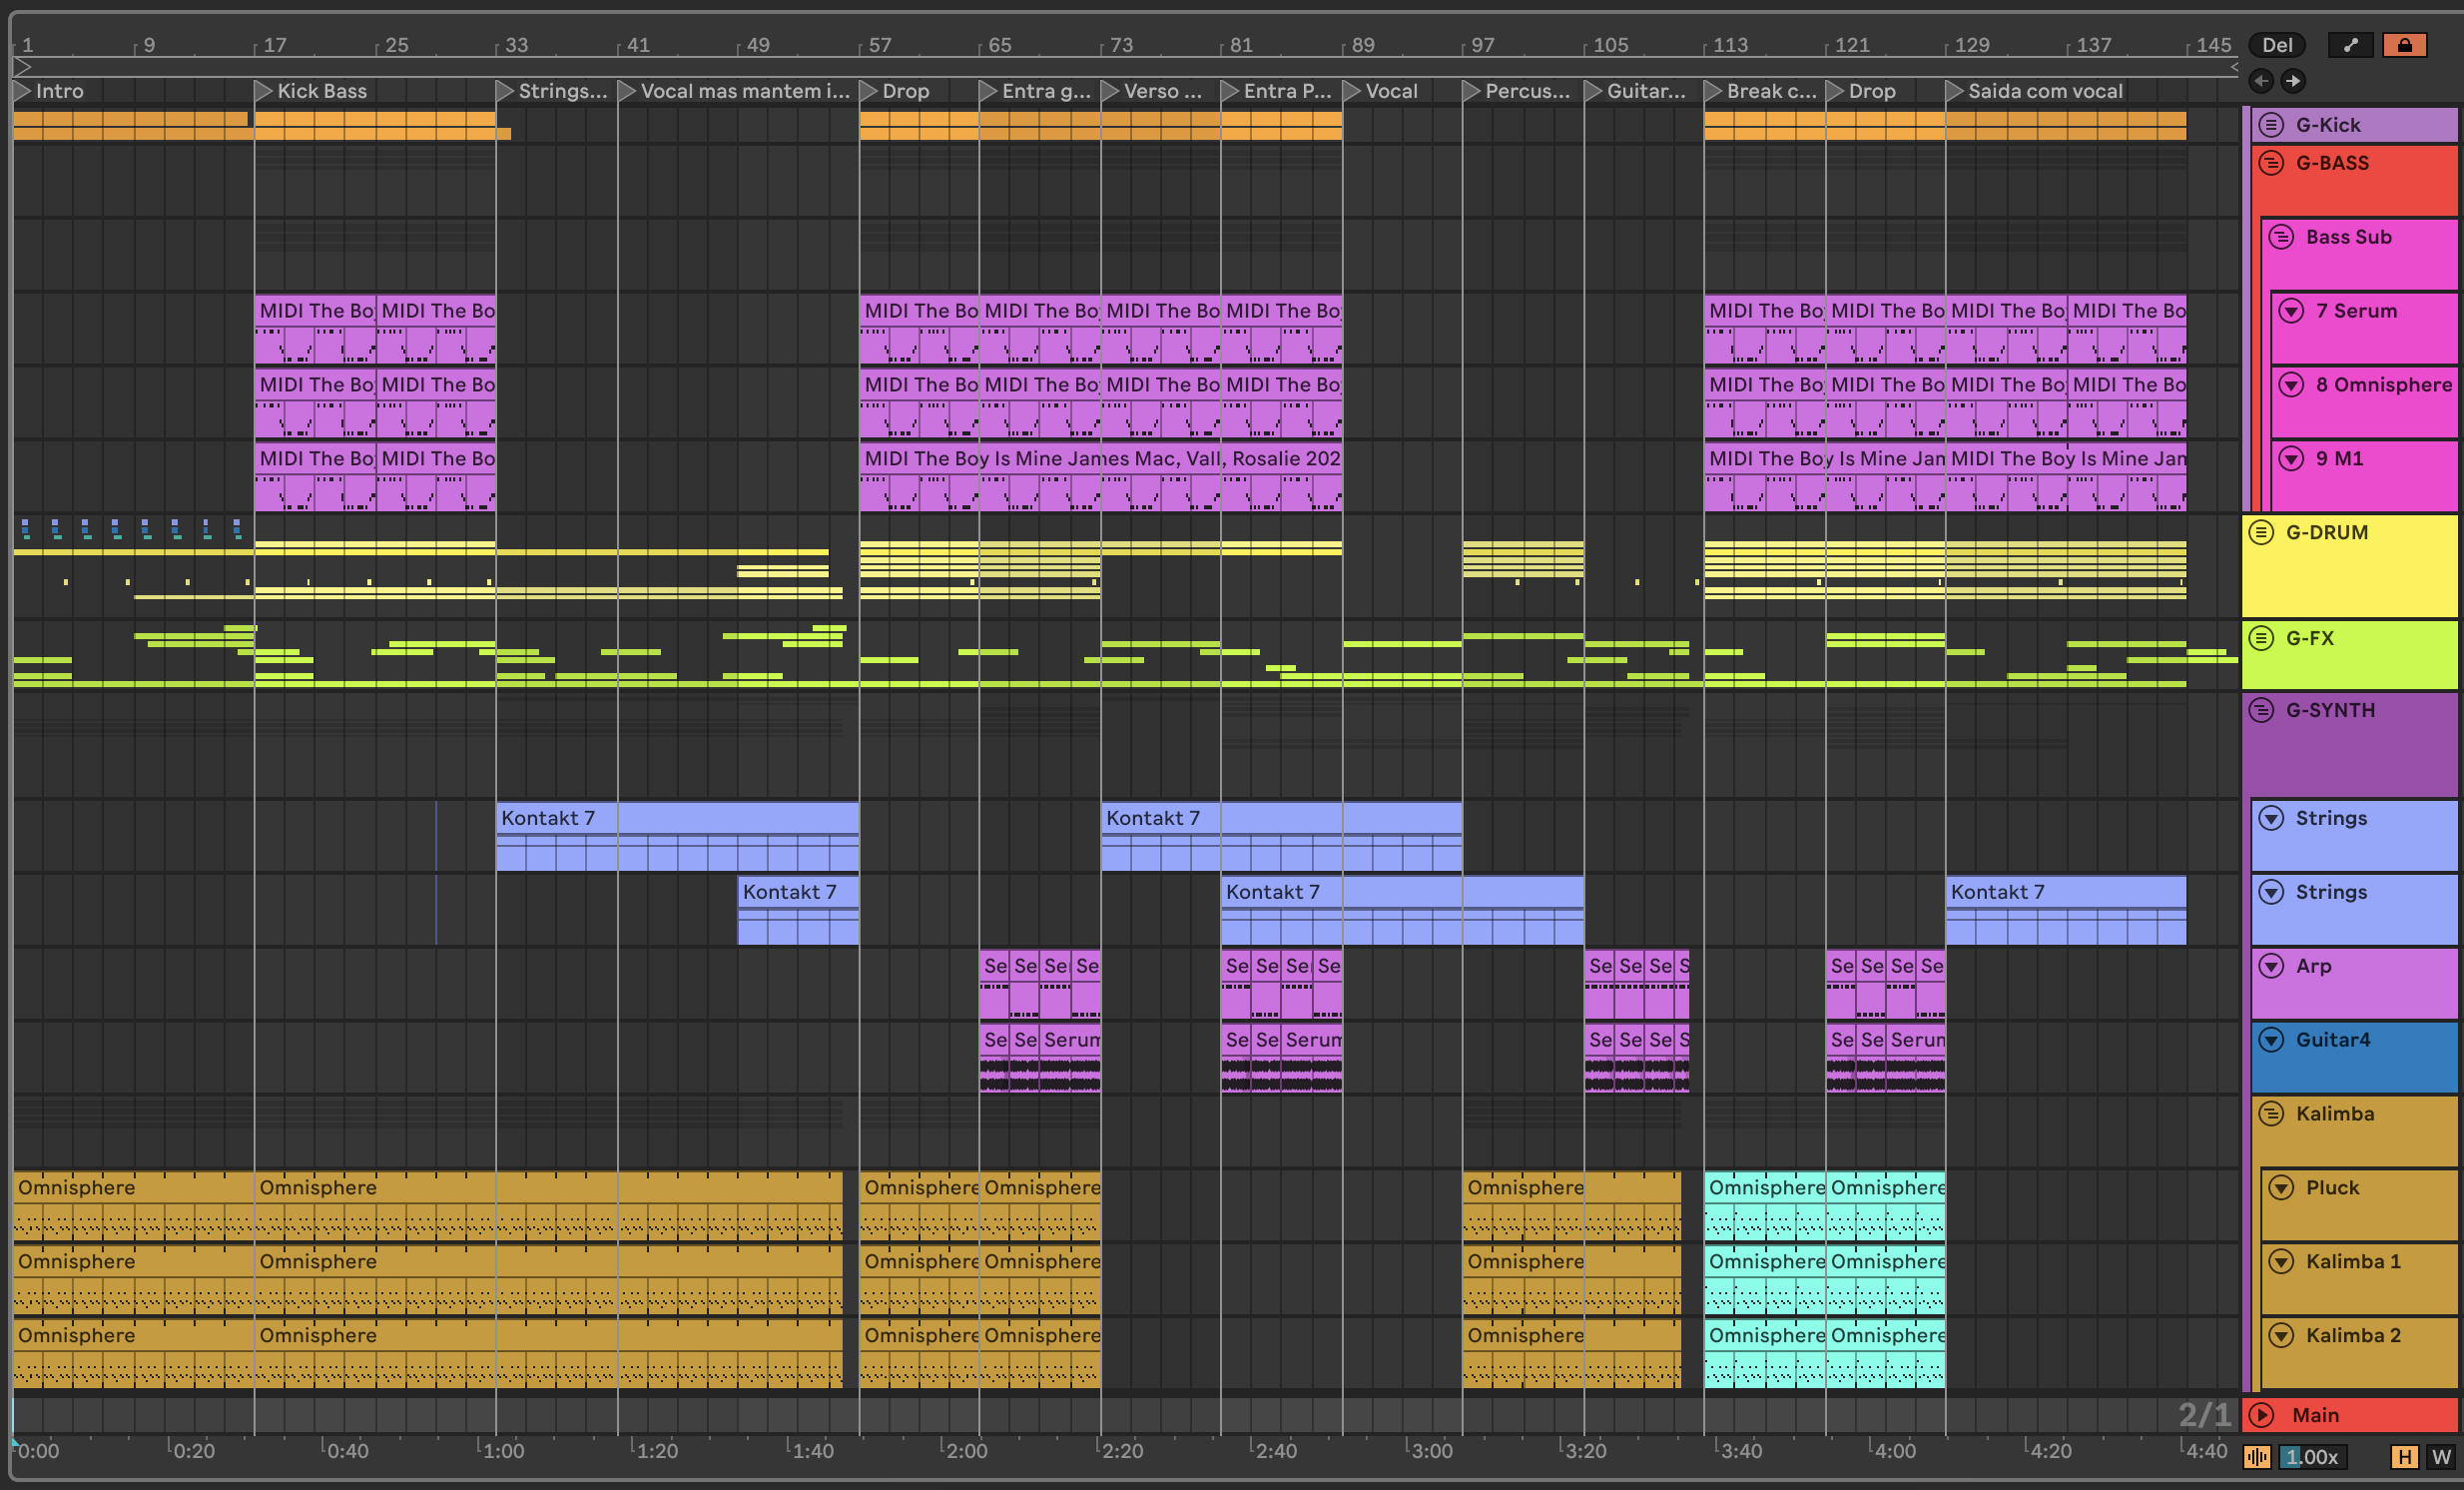Fold the Guitar4 track arrow
Image resolution: width=2464 pixels, height=1490 pixels.
(2272, 1040)
